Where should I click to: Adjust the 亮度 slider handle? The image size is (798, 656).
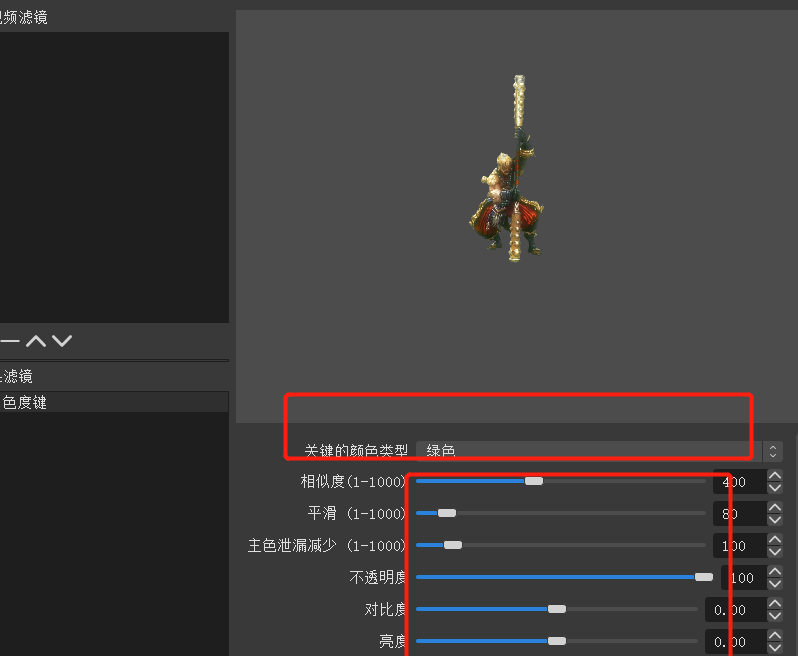(x=557, y=641)
